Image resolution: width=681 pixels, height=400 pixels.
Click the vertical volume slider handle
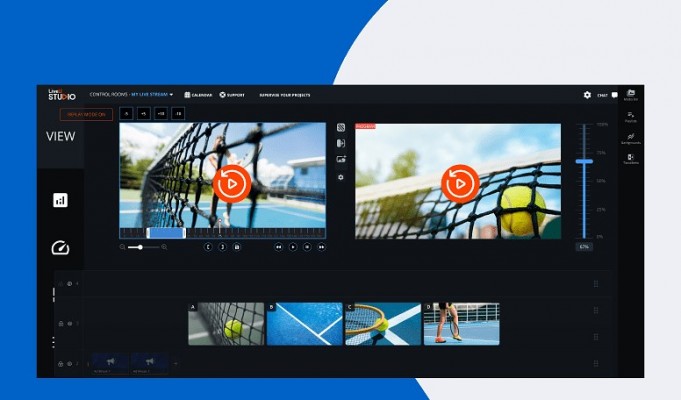tap(584, 160)
